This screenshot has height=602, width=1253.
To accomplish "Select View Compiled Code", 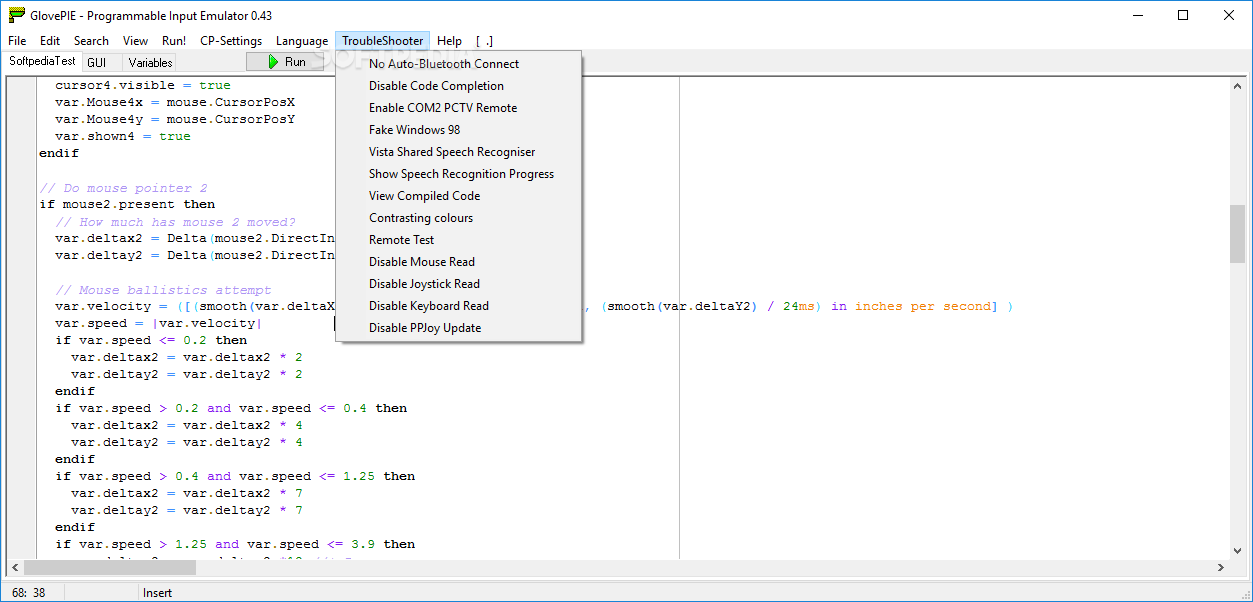I will (459, 196).
